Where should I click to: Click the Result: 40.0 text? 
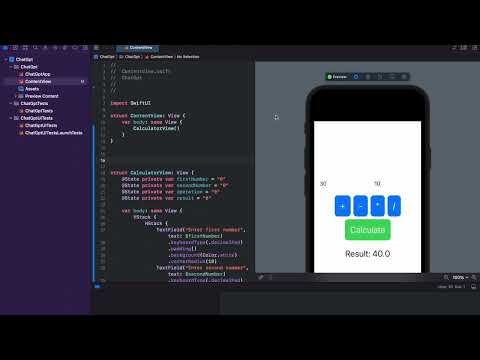point(368,254)
